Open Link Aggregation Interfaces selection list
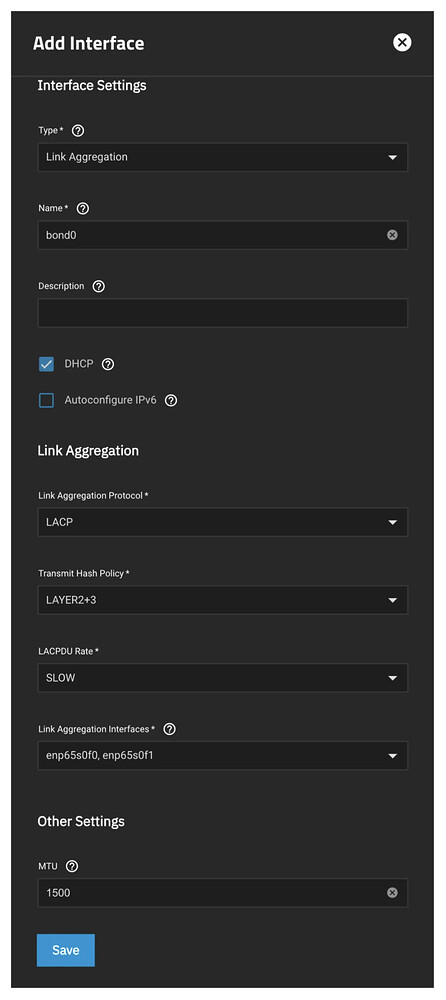The width and height of the screenshot is (446, 1000). pyautogui.click(x=223, y=756)
